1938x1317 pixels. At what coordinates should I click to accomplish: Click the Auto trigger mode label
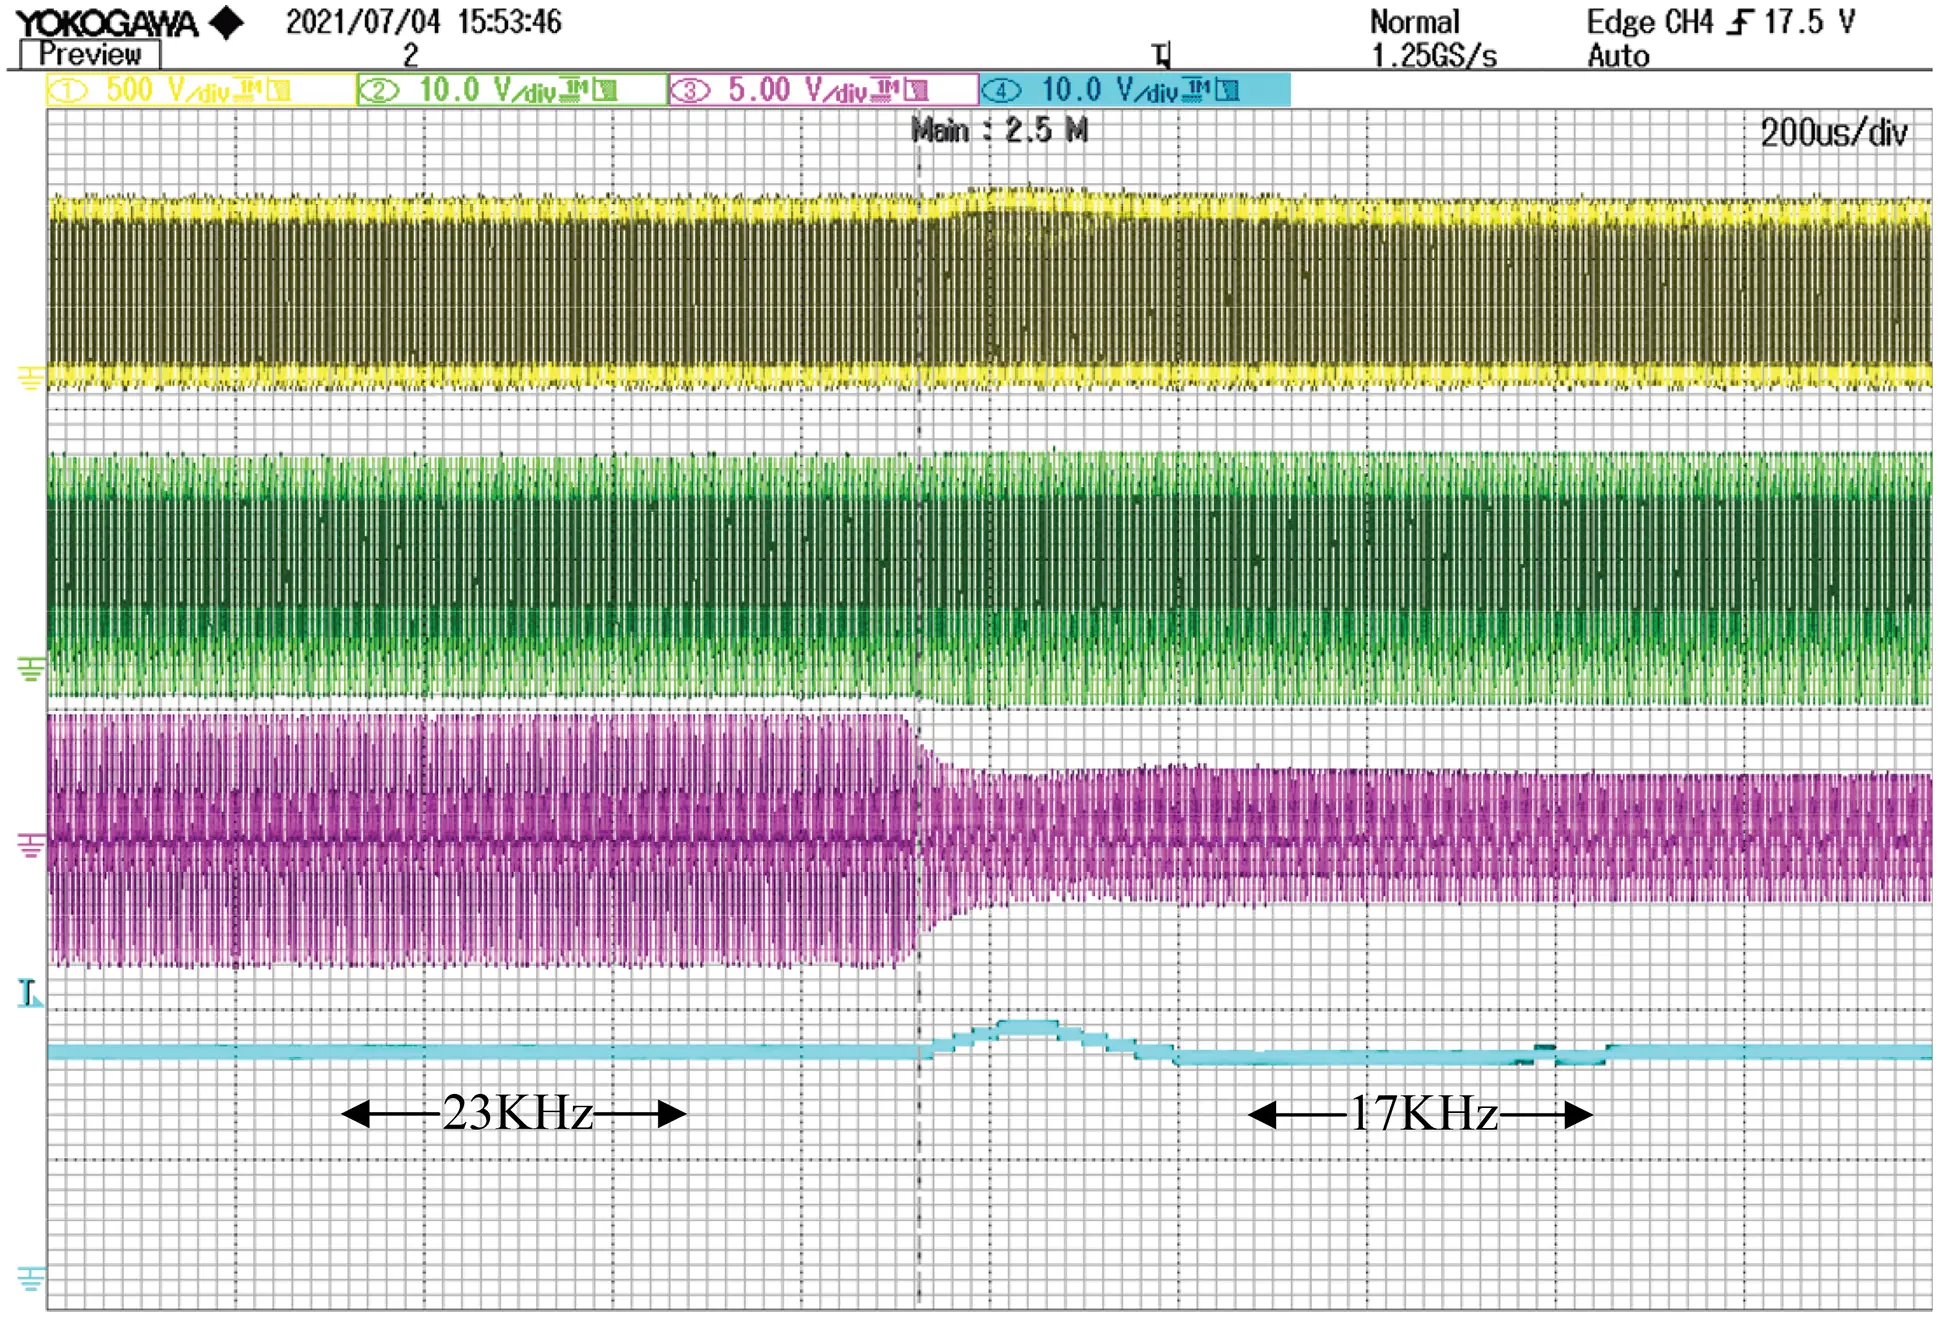coord(1618,56)
